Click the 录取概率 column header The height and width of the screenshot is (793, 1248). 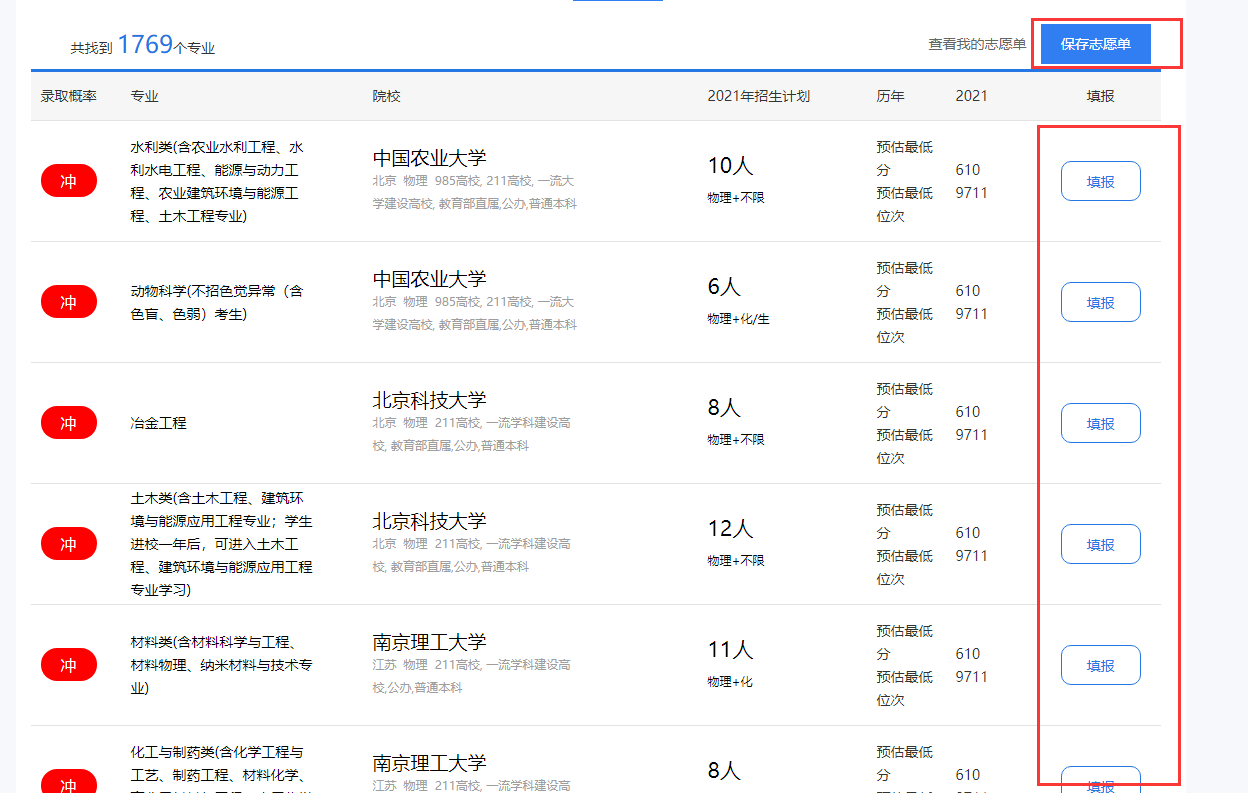(69, 96)
